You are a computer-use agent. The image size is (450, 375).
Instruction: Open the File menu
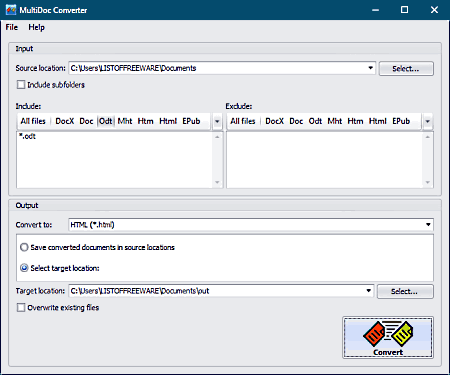click(x=12, y=27)
